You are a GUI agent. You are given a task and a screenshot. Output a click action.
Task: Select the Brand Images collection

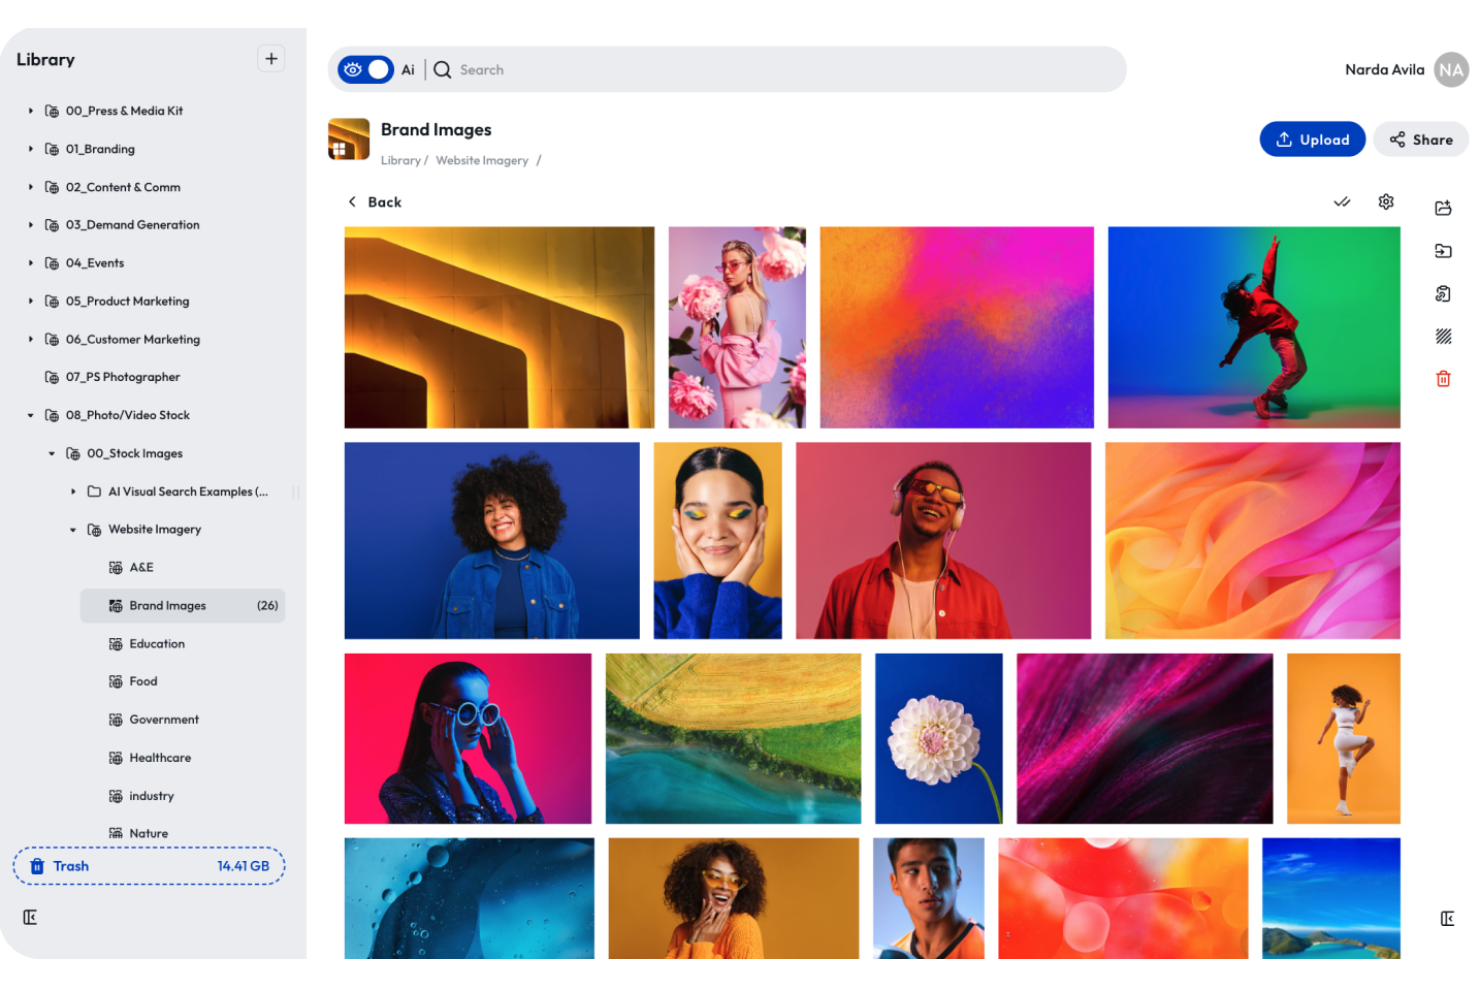pyautogui.click(x=182, y=606)
